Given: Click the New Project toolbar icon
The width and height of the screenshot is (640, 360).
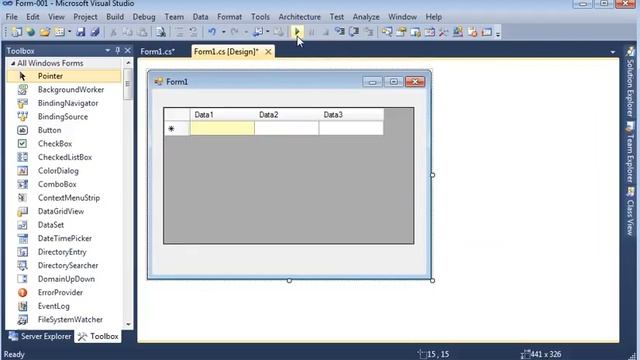Looking at the screenshot, I should point(17,32).
